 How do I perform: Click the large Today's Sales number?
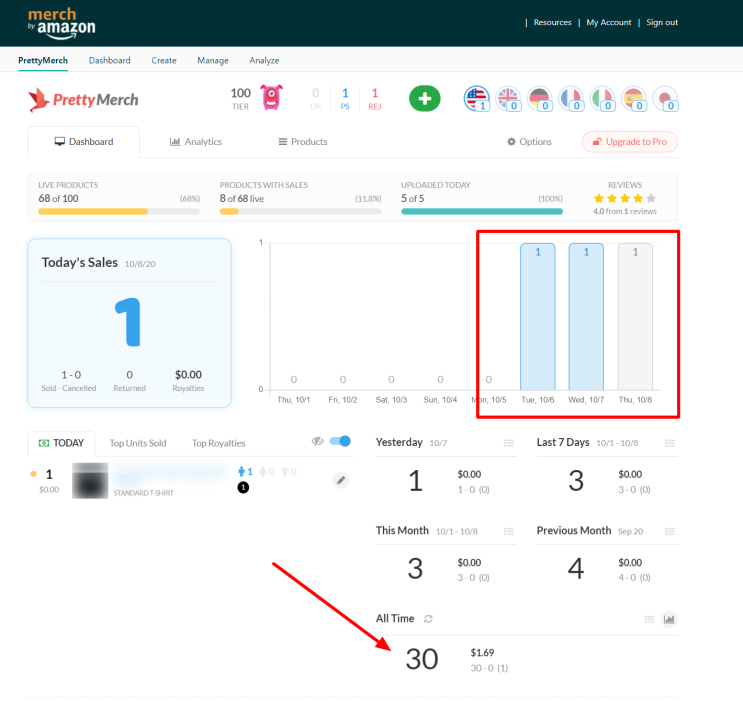[128, 322]
